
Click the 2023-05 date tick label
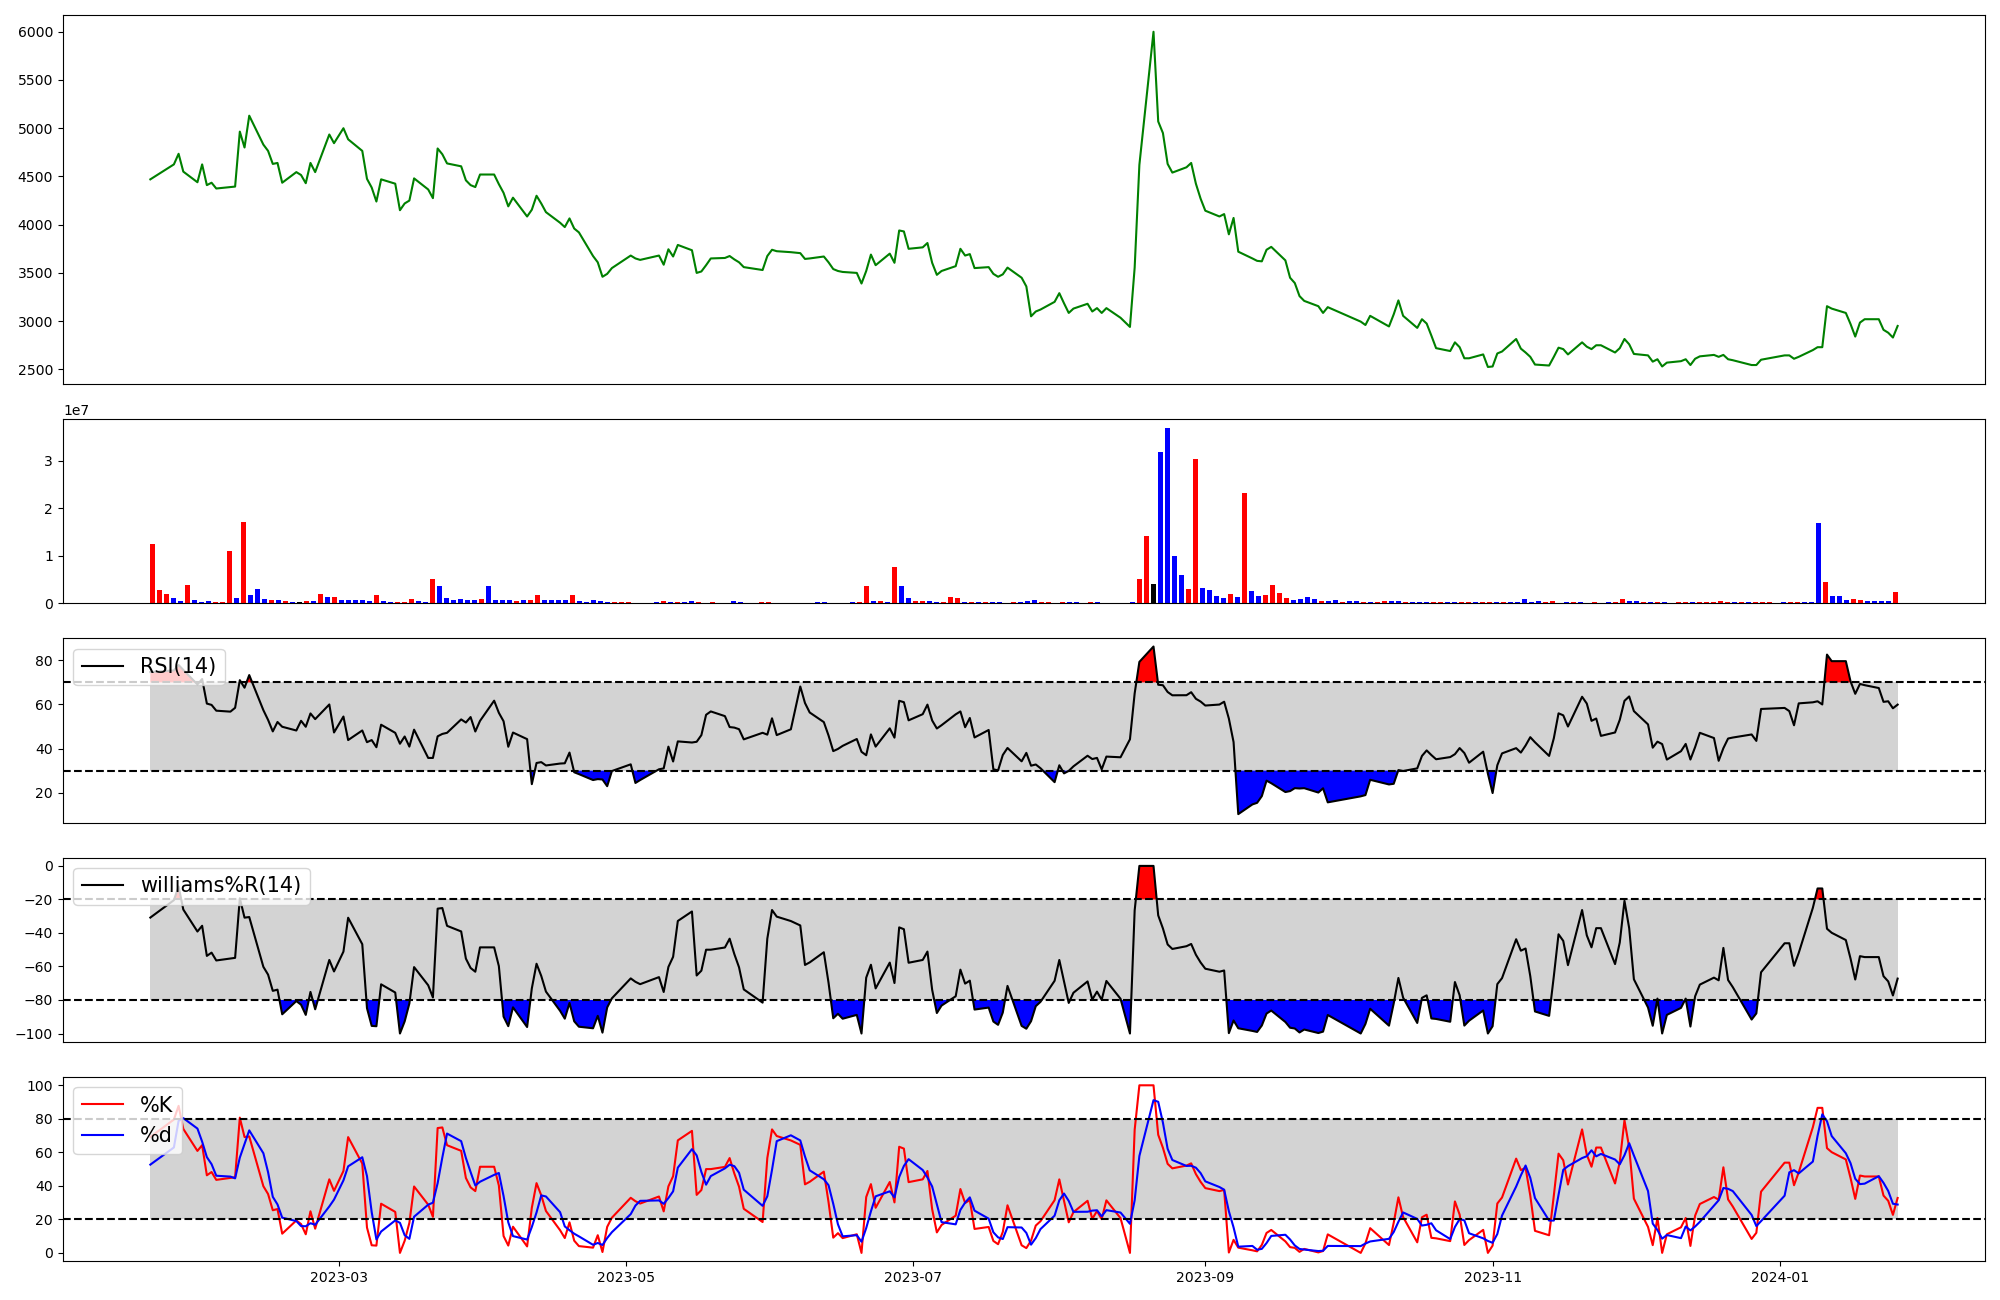coord(626,1277)
